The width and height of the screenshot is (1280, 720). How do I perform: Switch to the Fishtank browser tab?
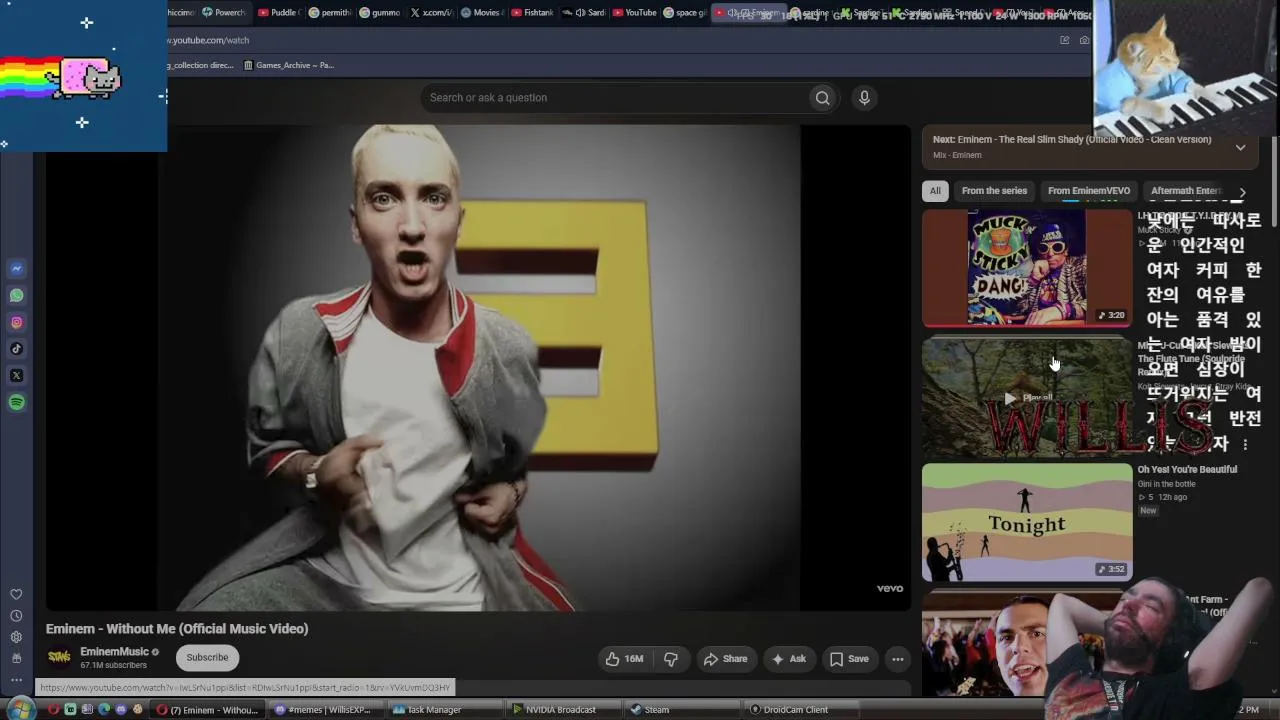point(531,13)
